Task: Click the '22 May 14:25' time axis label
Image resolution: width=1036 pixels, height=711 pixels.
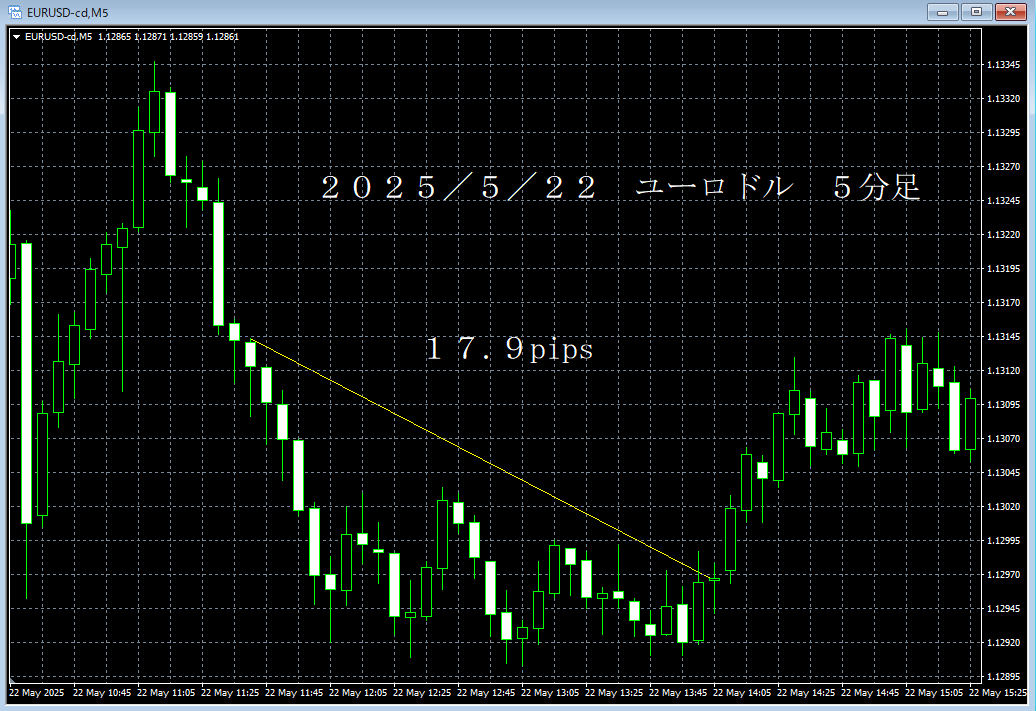Action: point(807,692)
